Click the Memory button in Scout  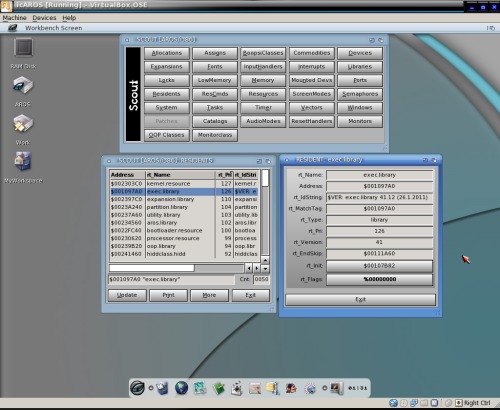263,80
